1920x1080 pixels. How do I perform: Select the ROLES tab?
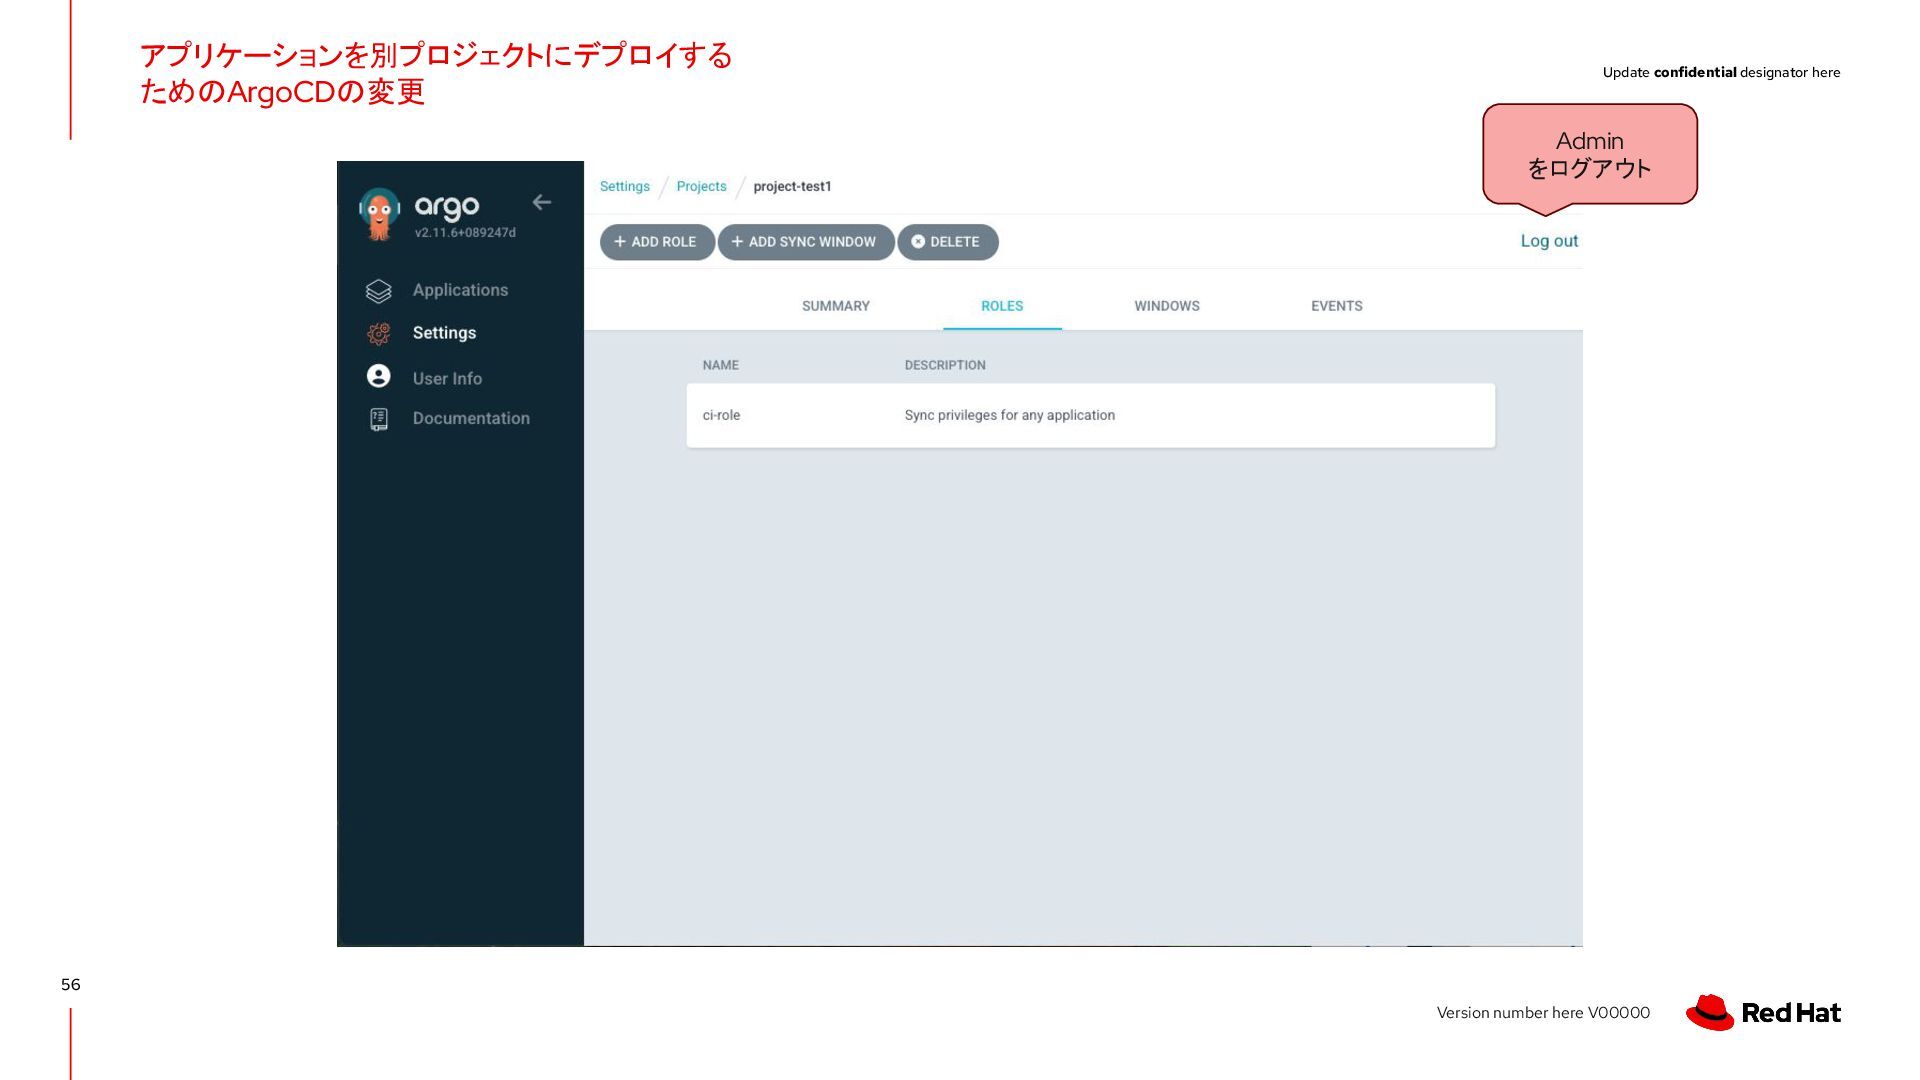click(x=1002, y=306)
